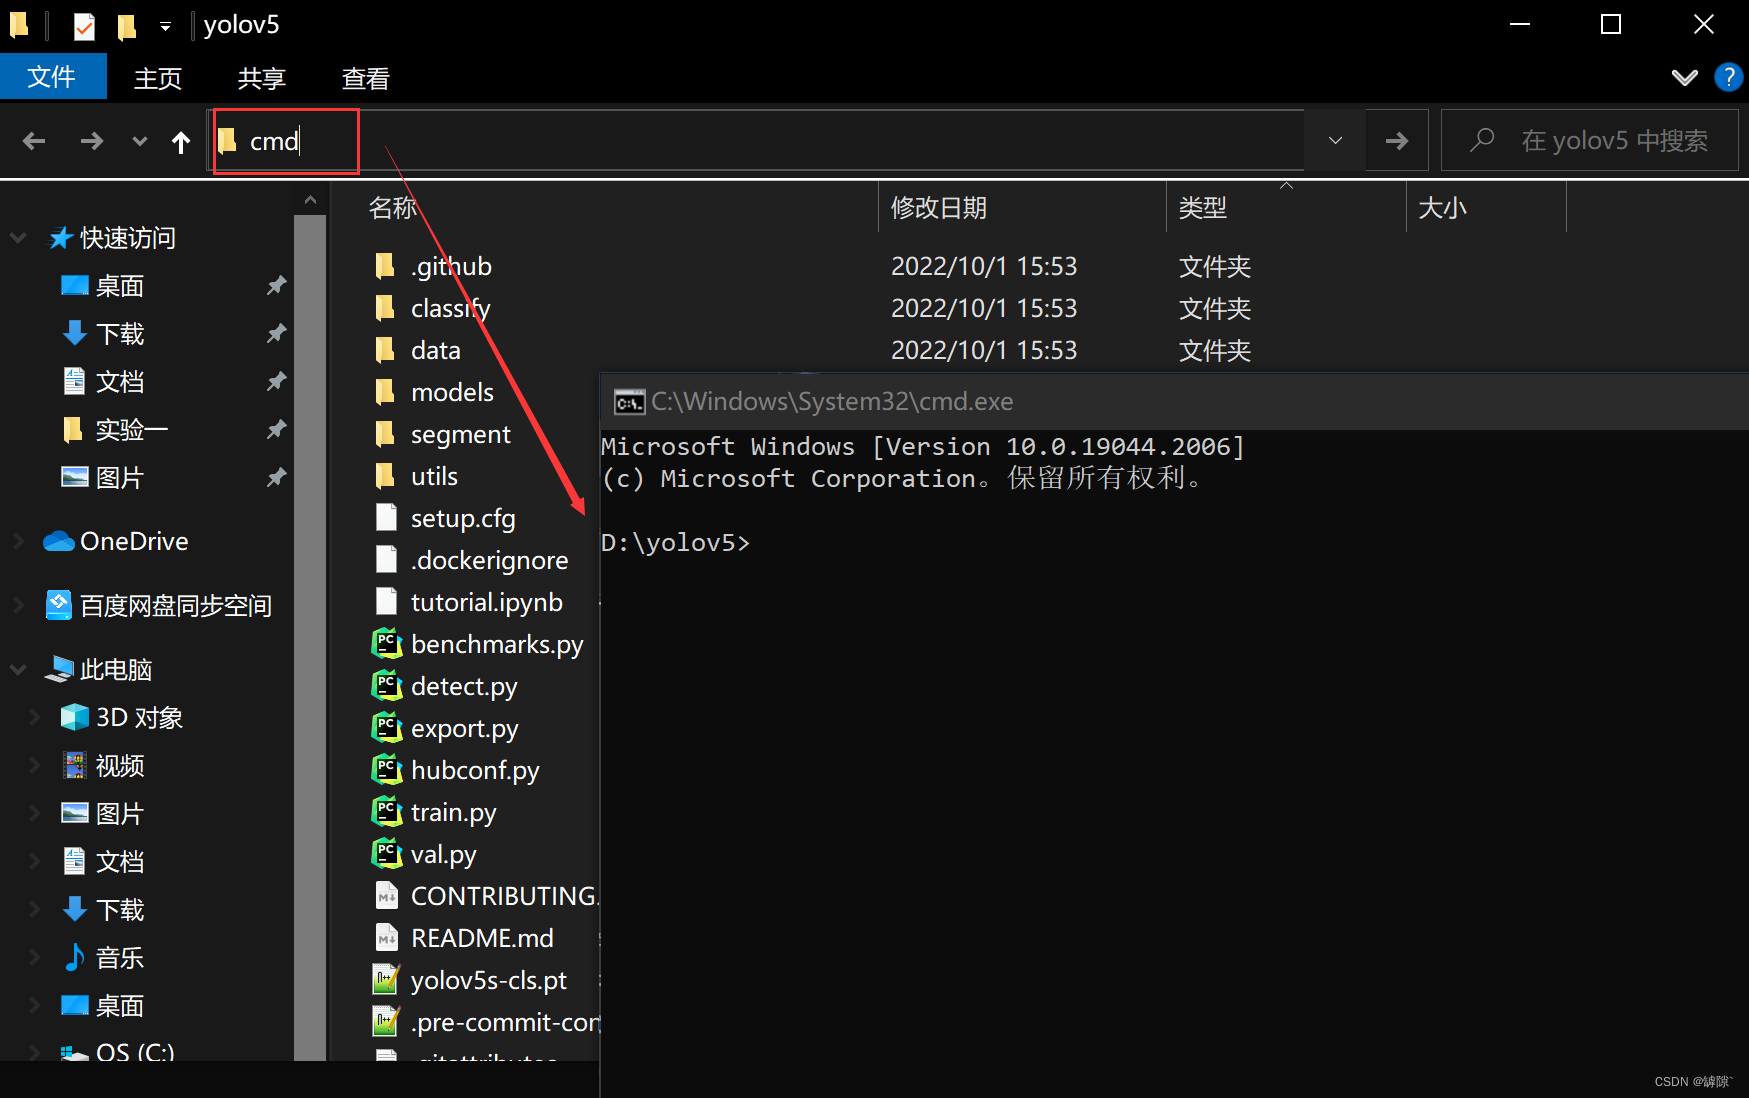Image resolution: width=1749 pixels, height=1098 pixels.
Task: Select 3D 对象 in the tree
Action: click(x=139, y=718)
